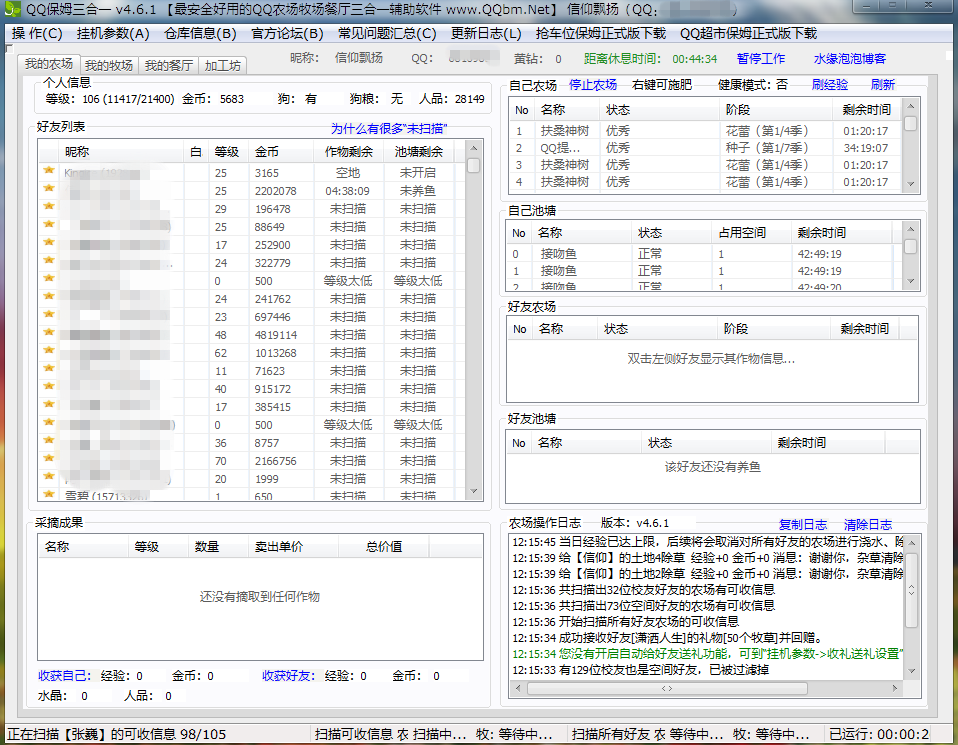
Task: Open the 挂机参数(A) menu
Action: point(113,33)
